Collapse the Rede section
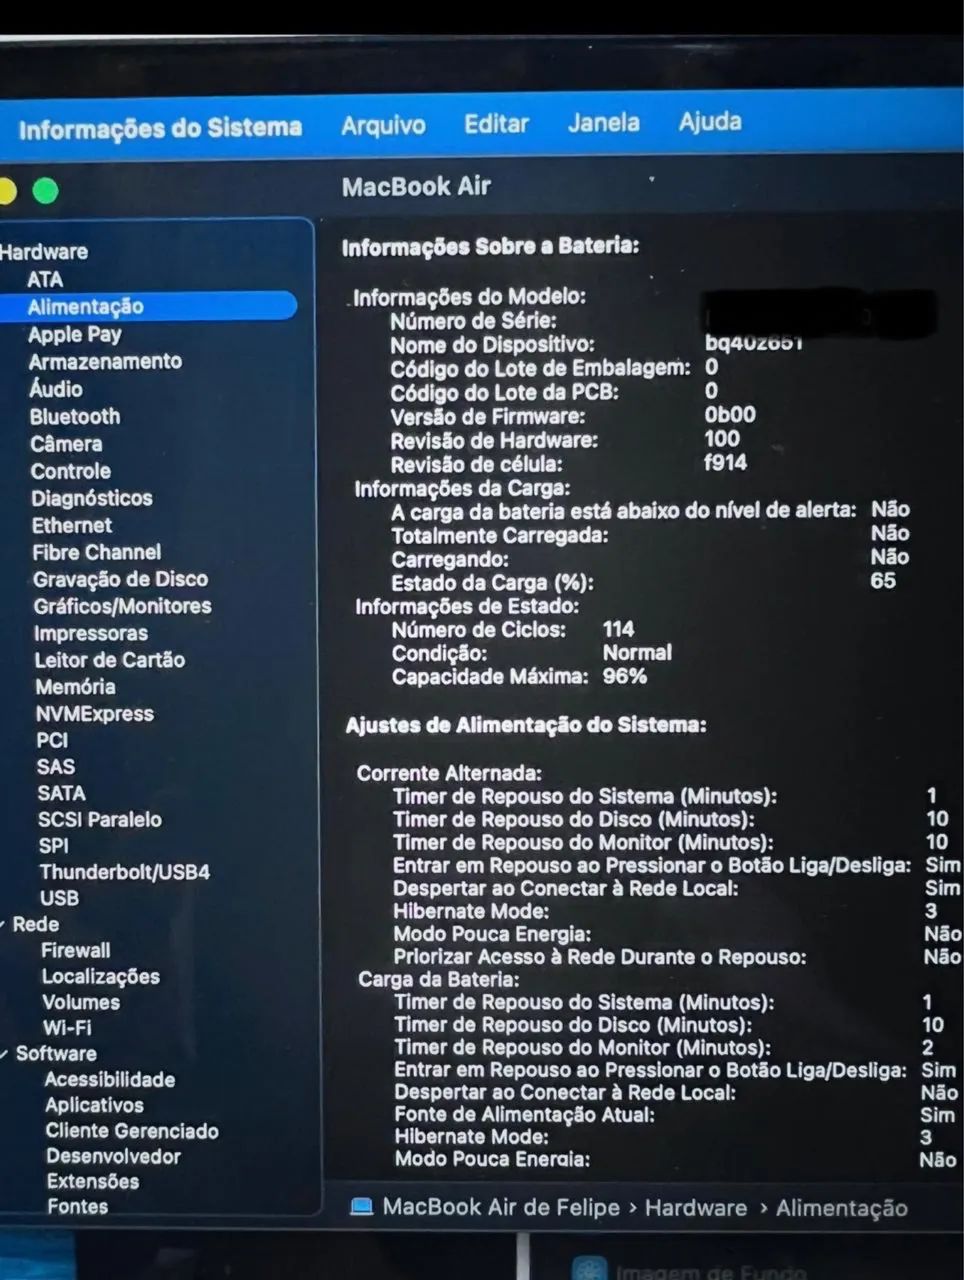This screenshot has width=964, height=1280. coord(4,925)
